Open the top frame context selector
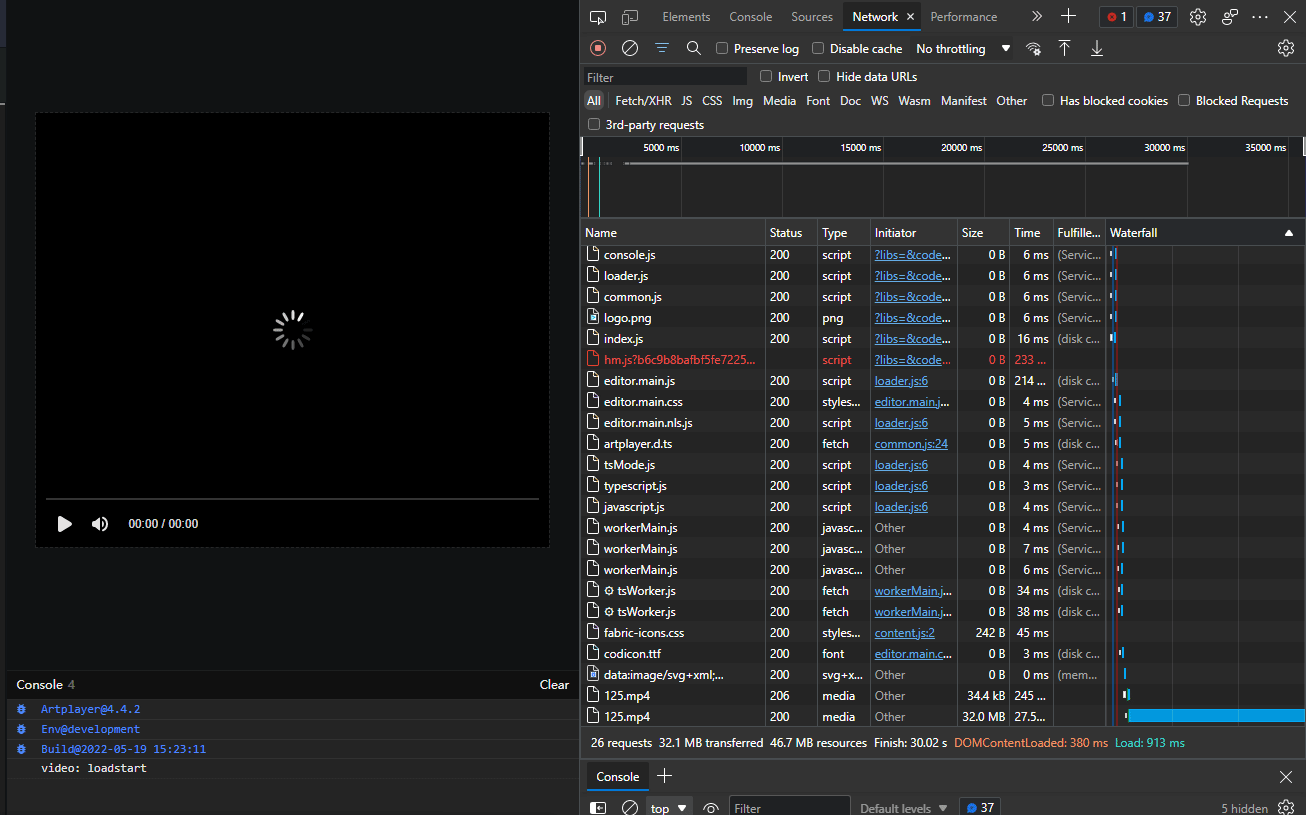 665,807
